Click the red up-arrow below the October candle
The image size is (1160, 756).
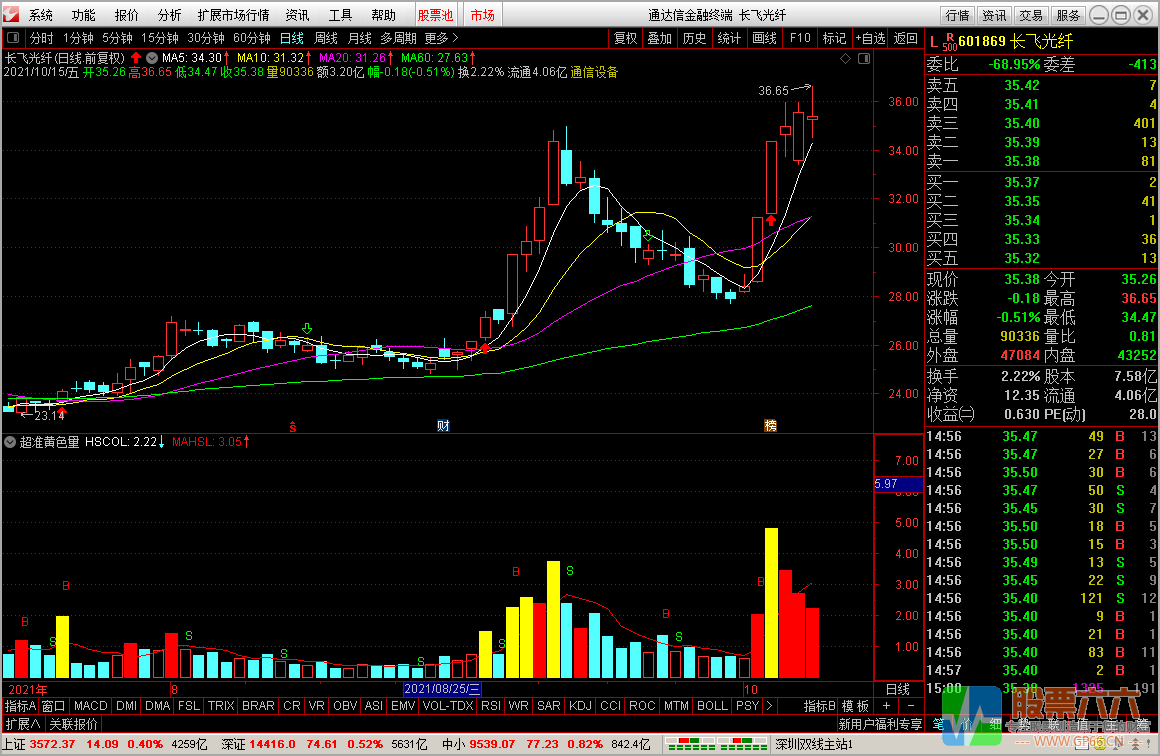tap(771, 220)
